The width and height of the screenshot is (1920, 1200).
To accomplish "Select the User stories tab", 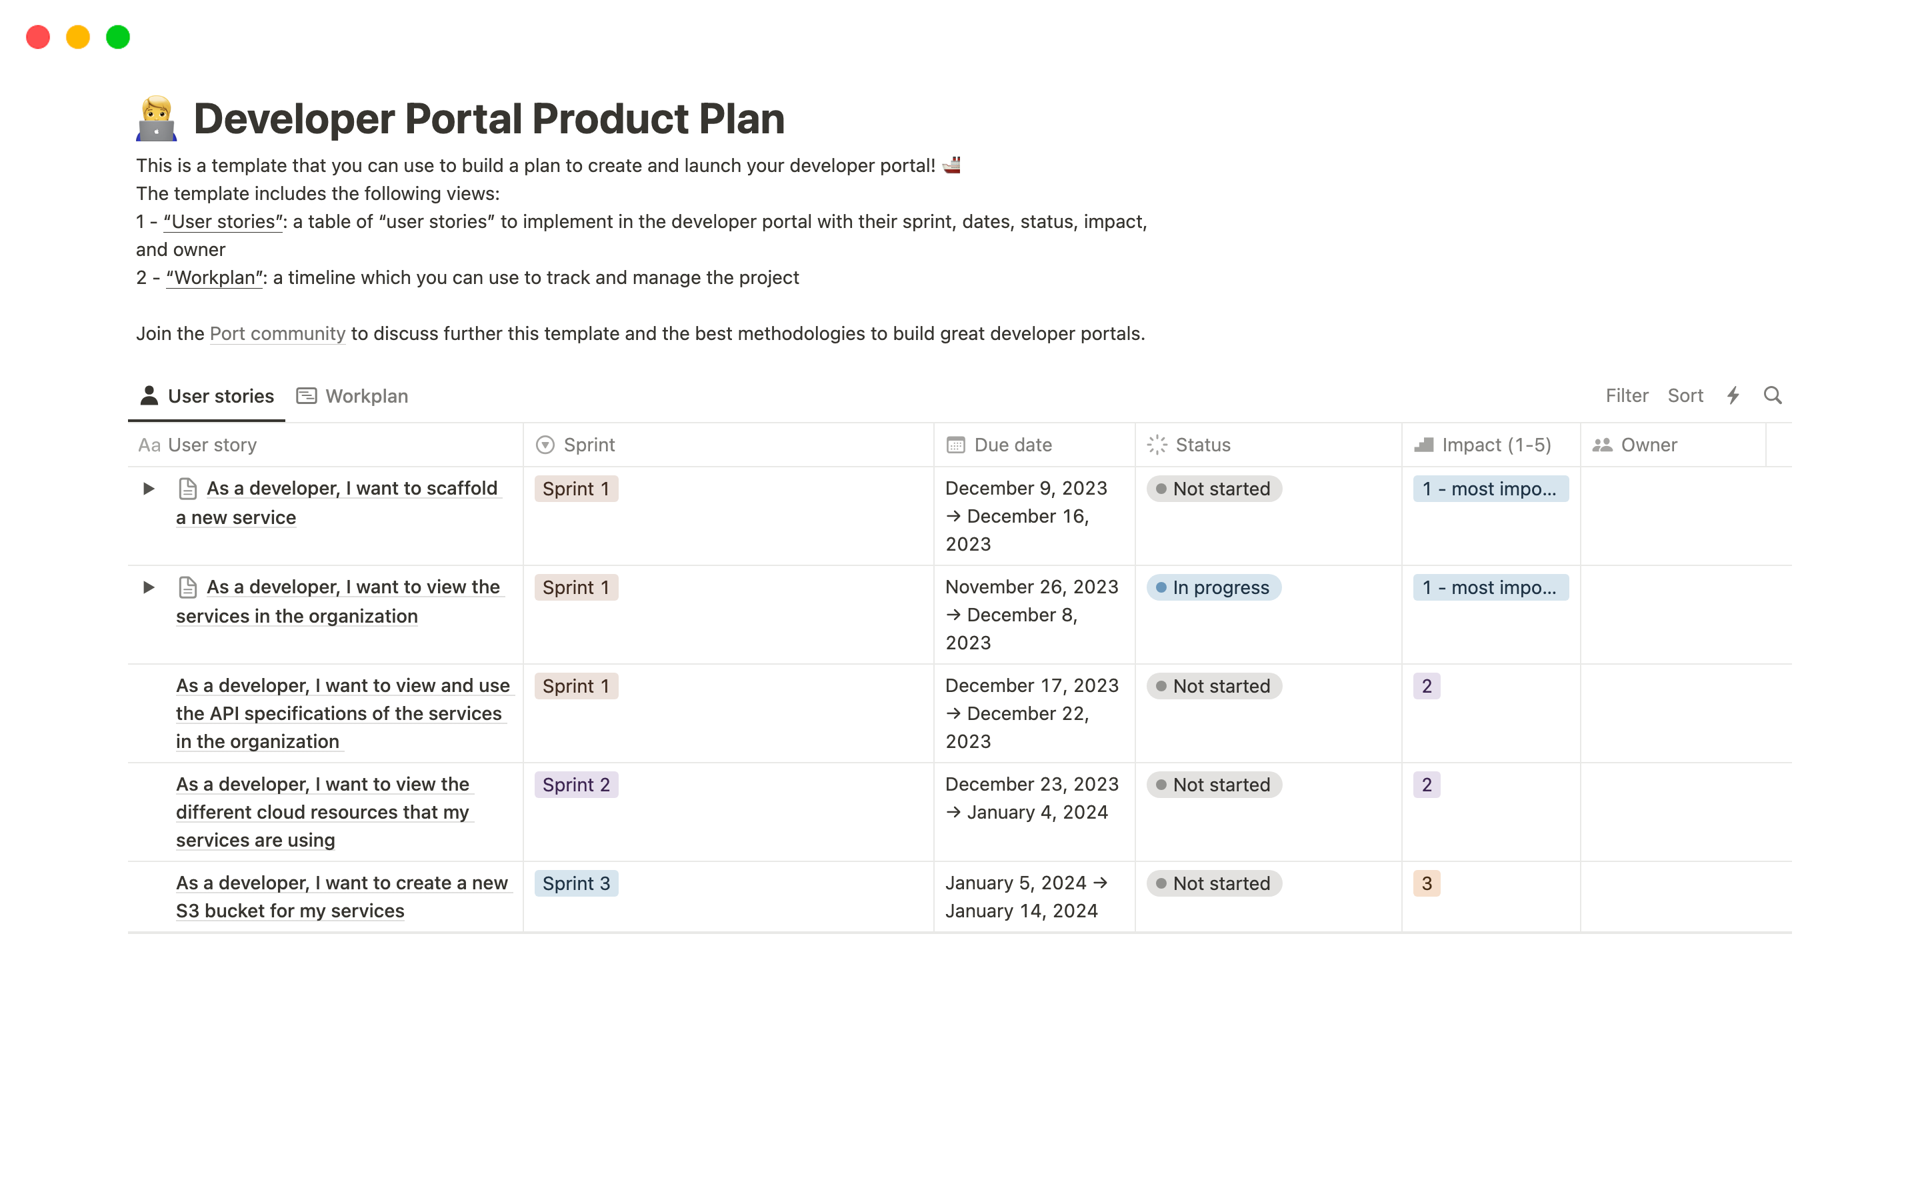I will tap(220, 396).
